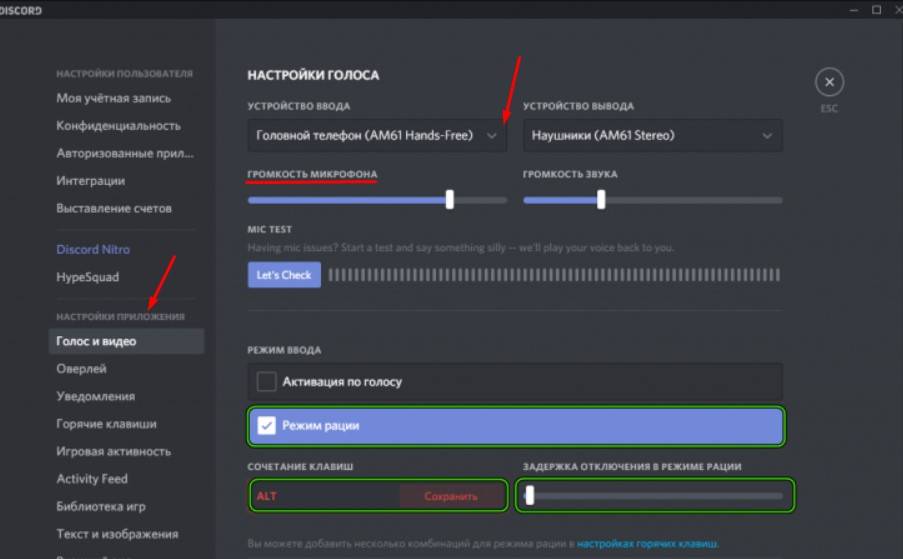The width and height of the screenshot is (903, 559).
Task: Click Задержка отключения в режиме рации label
Action: 632,466
